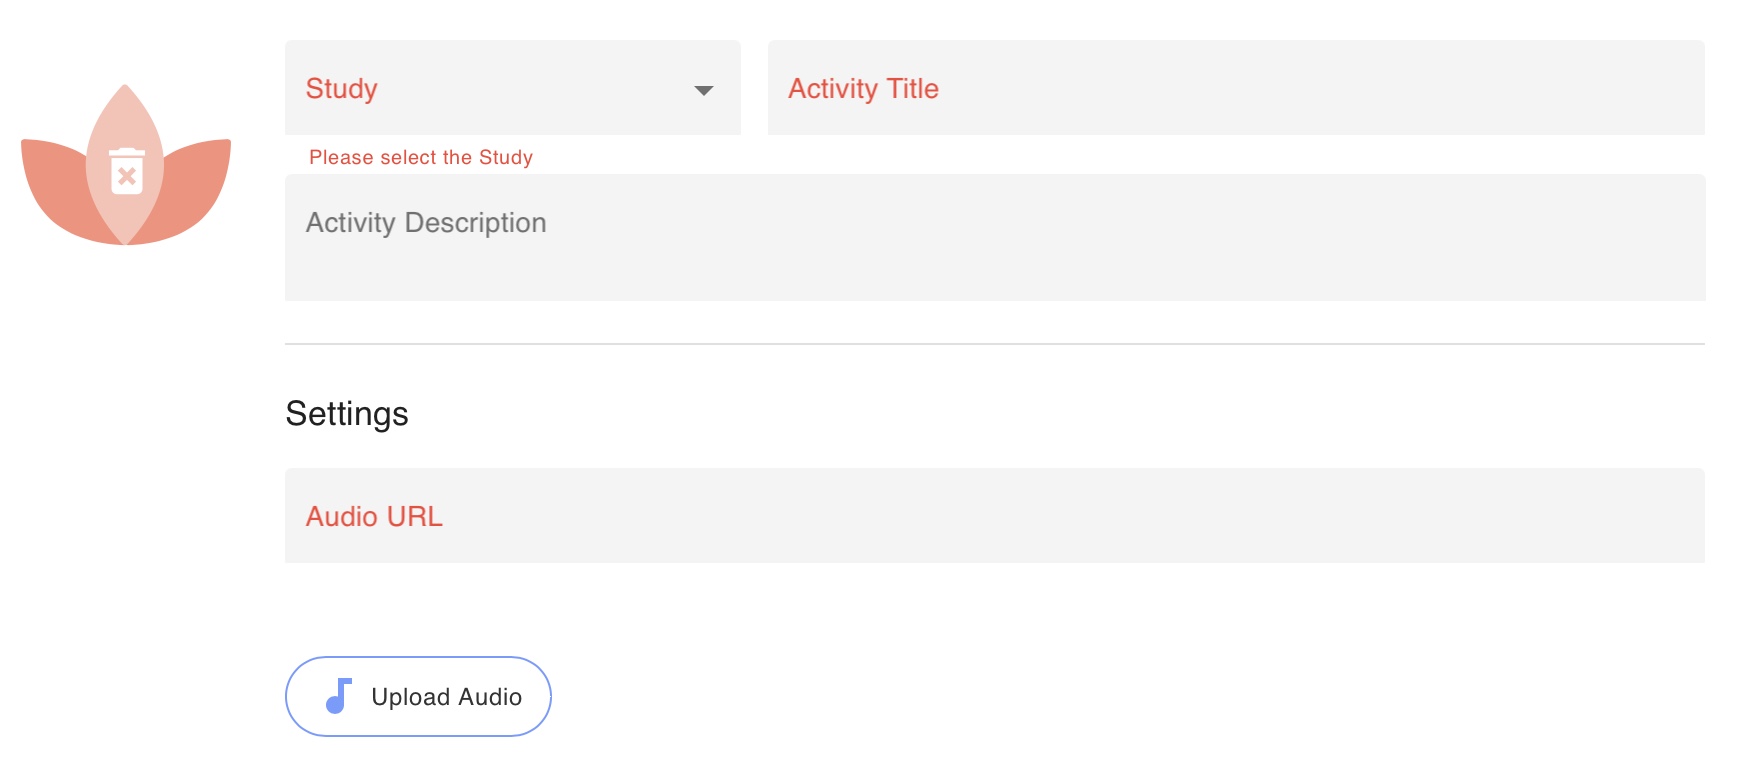Click the divider line above Settings
Viewport: 1744px width, 772px height.
pyautogui.click(x=995, y=344)
